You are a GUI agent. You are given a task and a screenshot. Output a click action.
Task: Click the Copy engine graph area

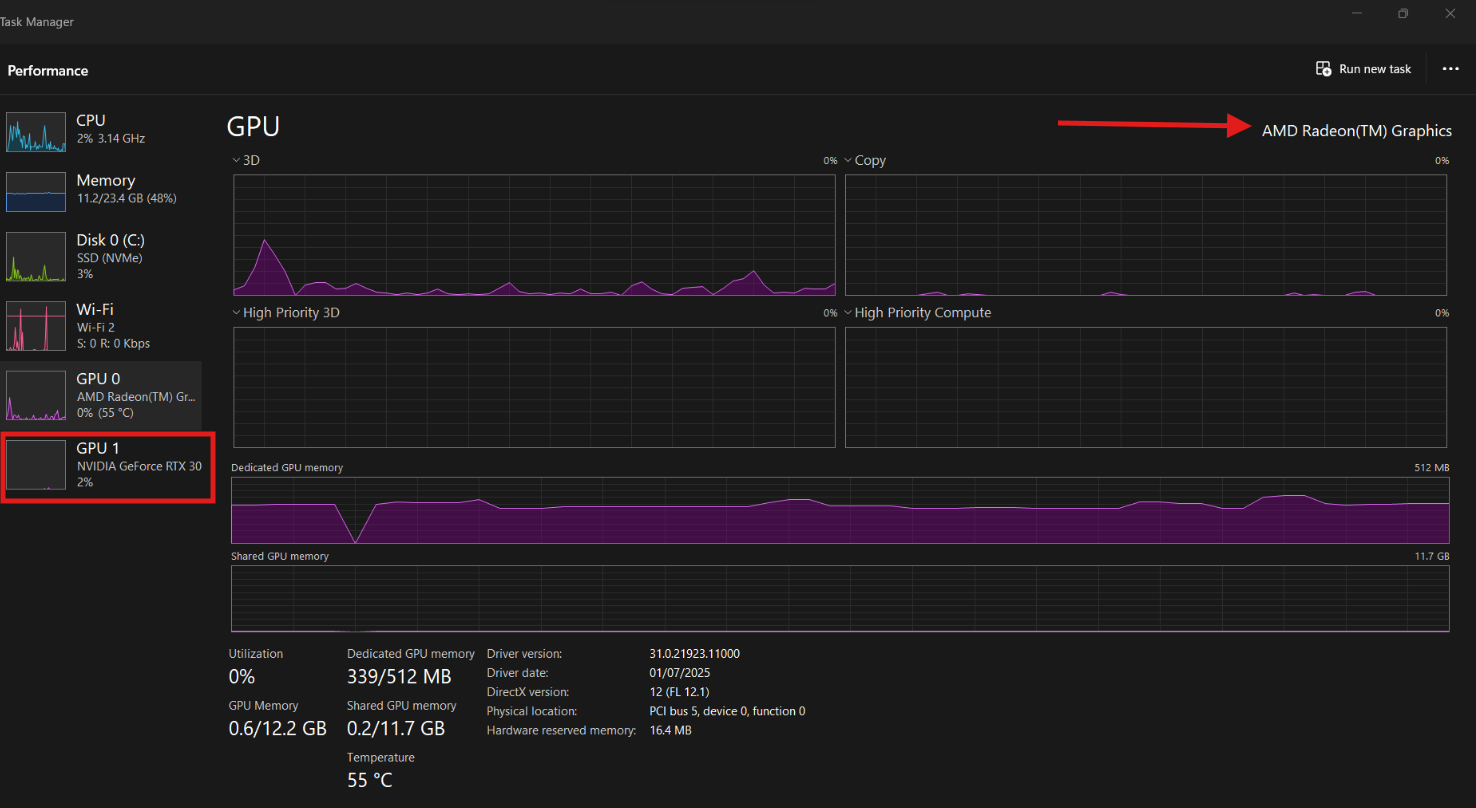tap(1145, 235)
